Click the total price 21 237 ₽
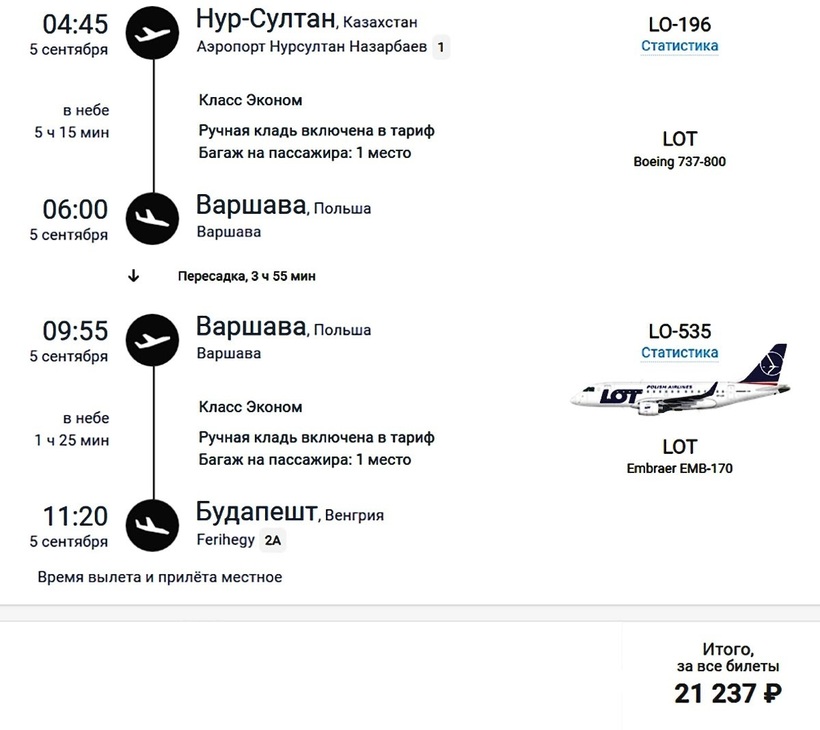Screen dimensions: 820x730 pos(727,693)
